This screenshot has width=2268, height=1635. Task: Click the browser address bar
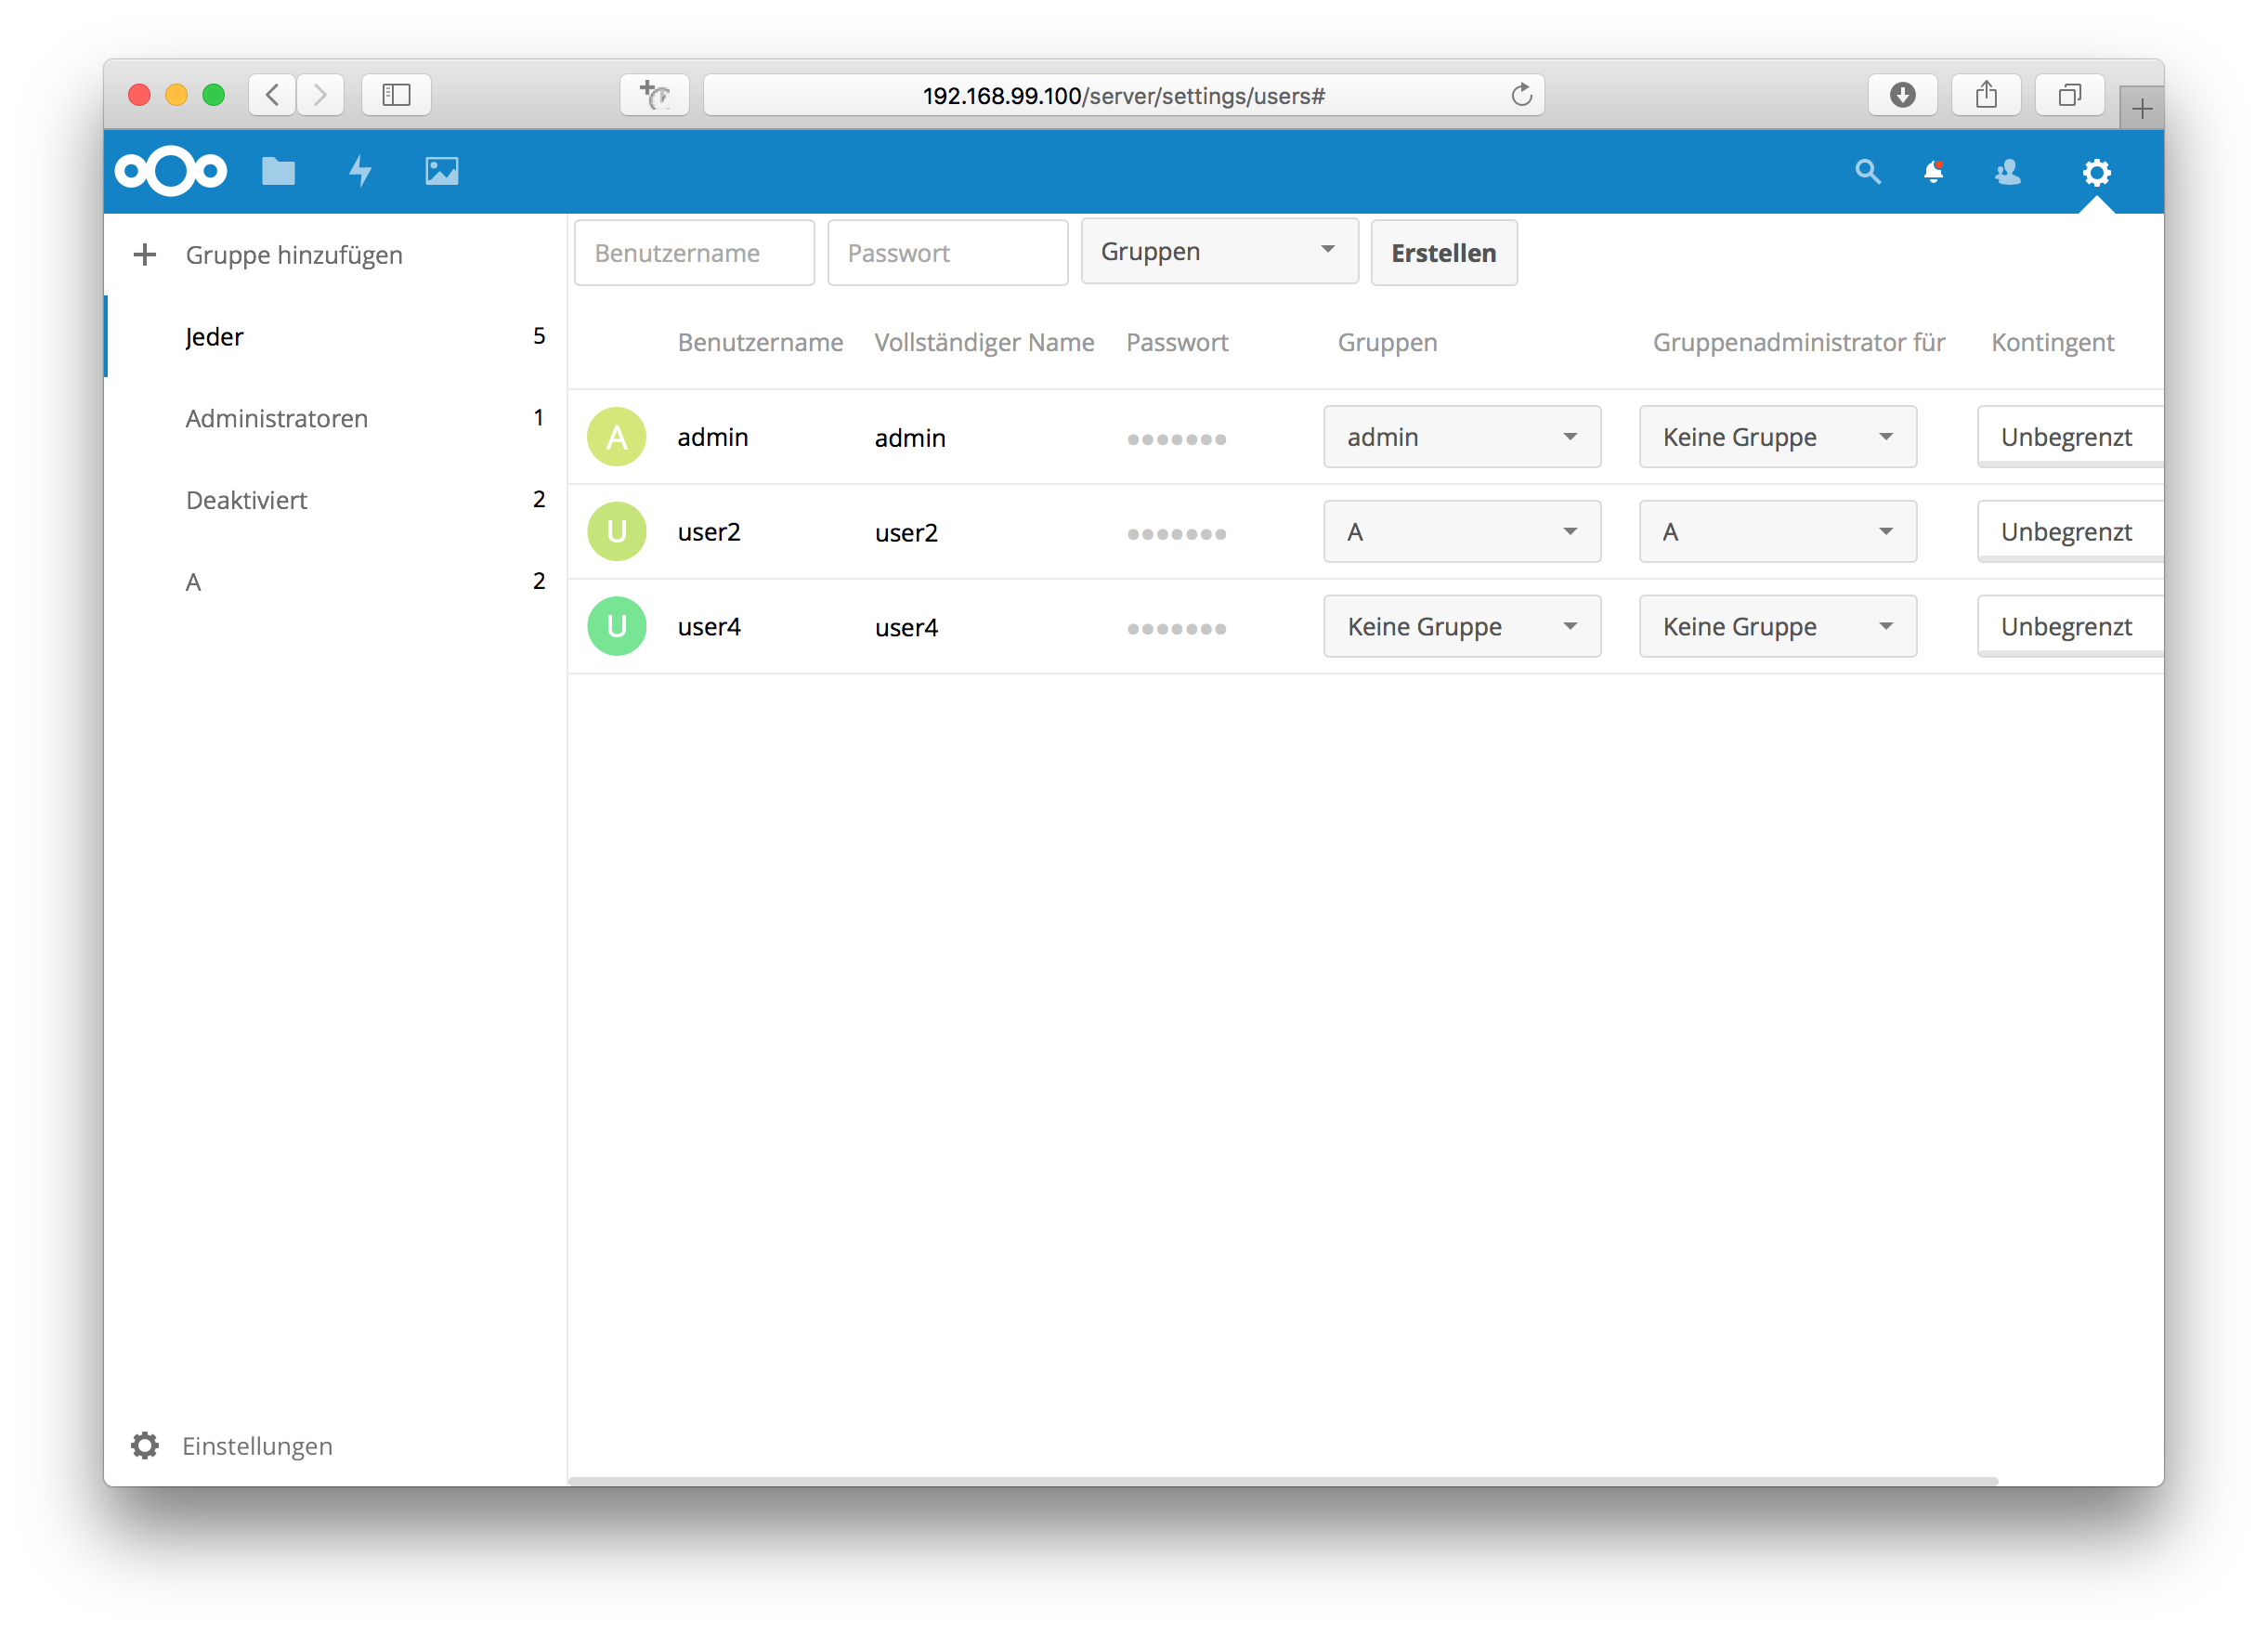click(1123, 95)
